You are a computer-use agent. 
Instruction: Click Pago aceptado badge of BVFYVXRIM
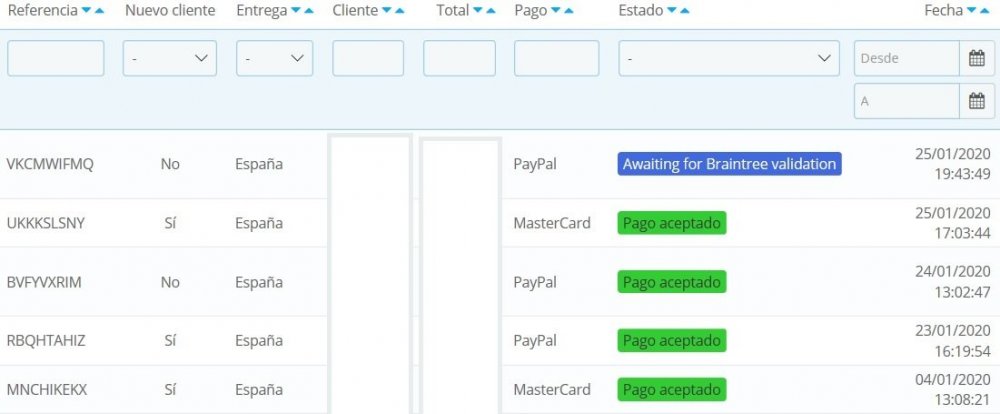[672, 282]
